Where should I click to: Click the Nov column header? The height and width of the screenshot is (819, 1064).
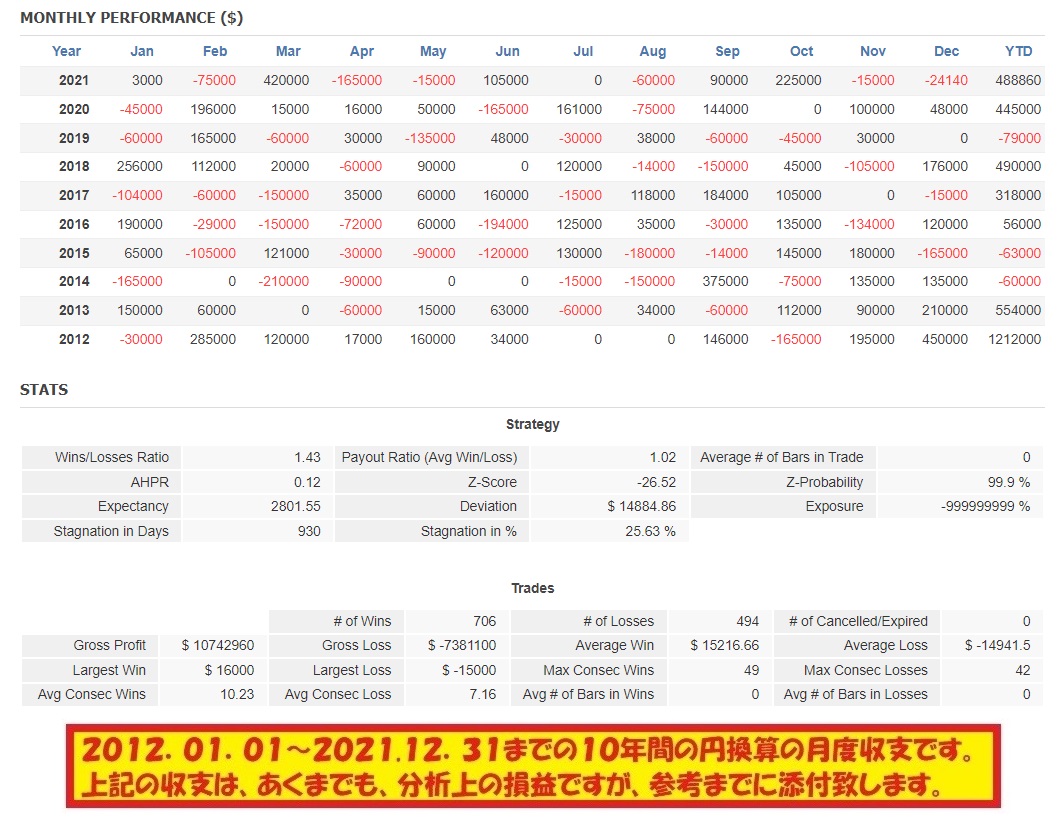[x=873, y=52]
